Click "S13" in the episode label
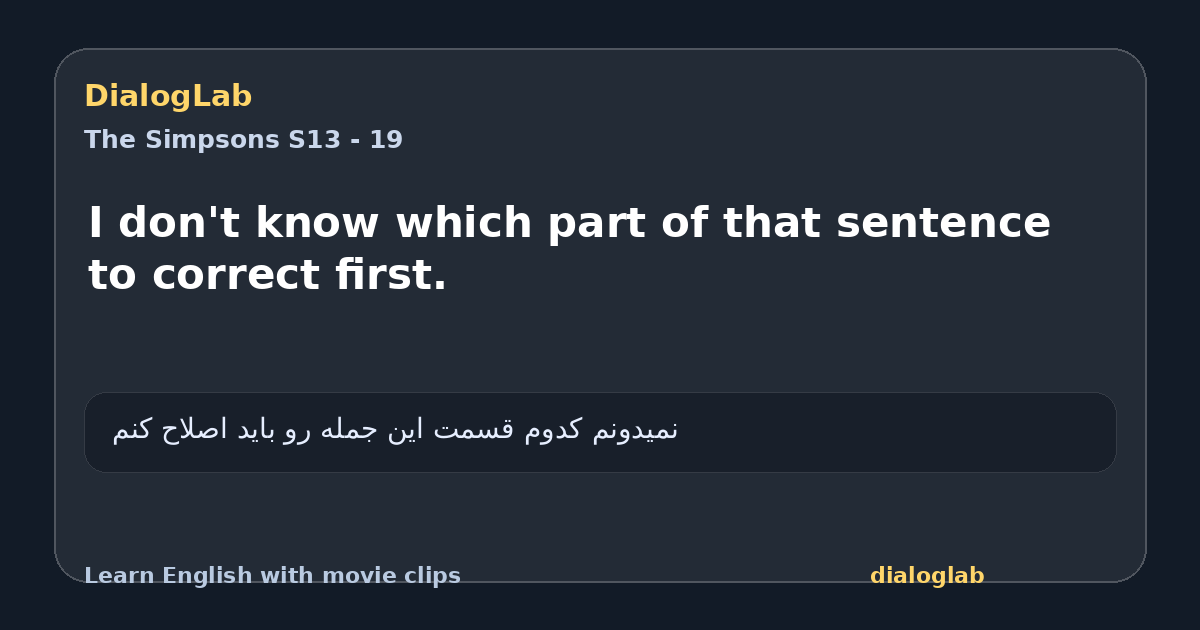1200x630 pixels. (314, 140)
